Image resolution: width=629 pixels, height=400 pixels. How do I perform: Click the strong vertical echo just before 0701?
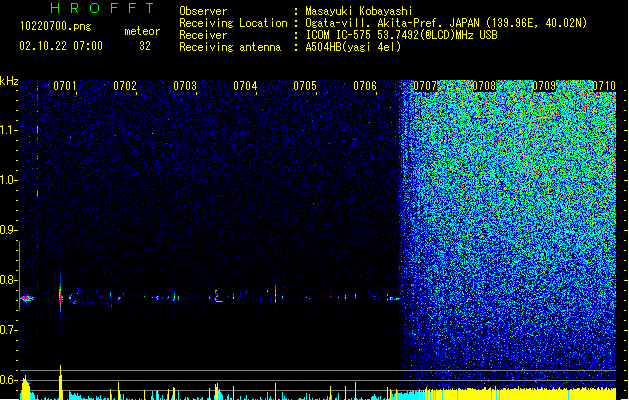61,296
